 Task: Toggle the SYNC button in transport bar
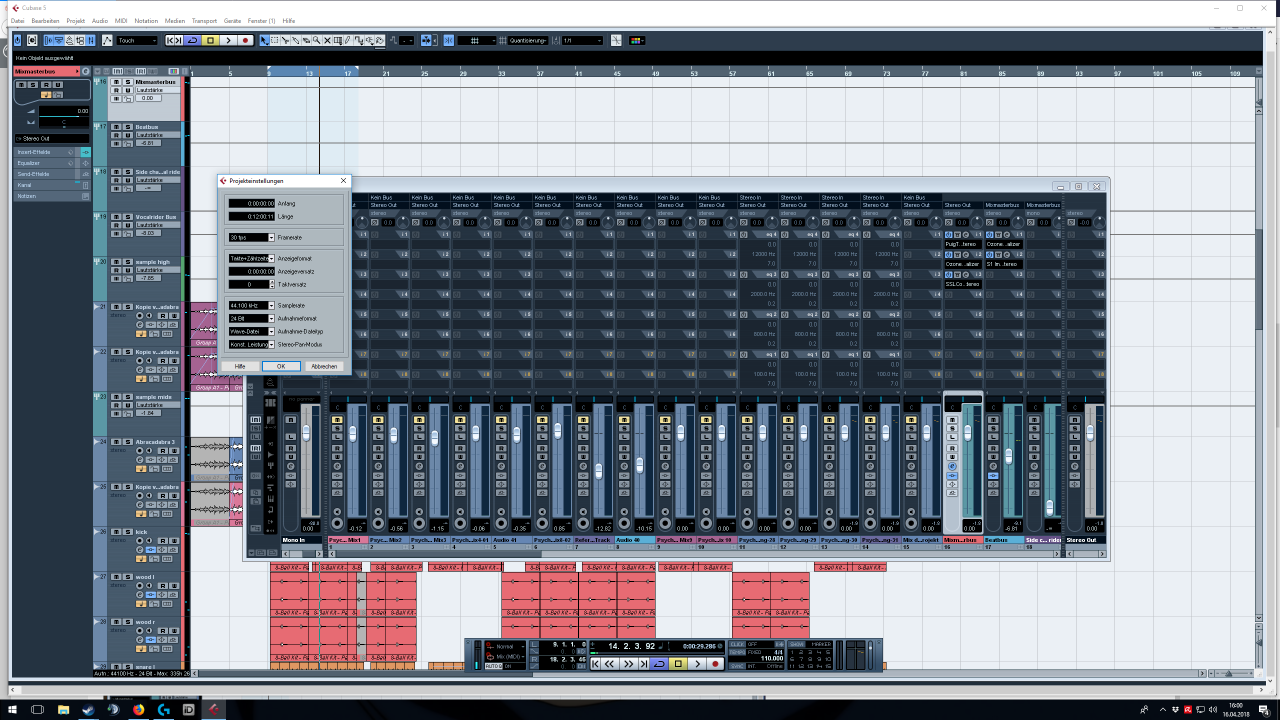tap(737, 666)
